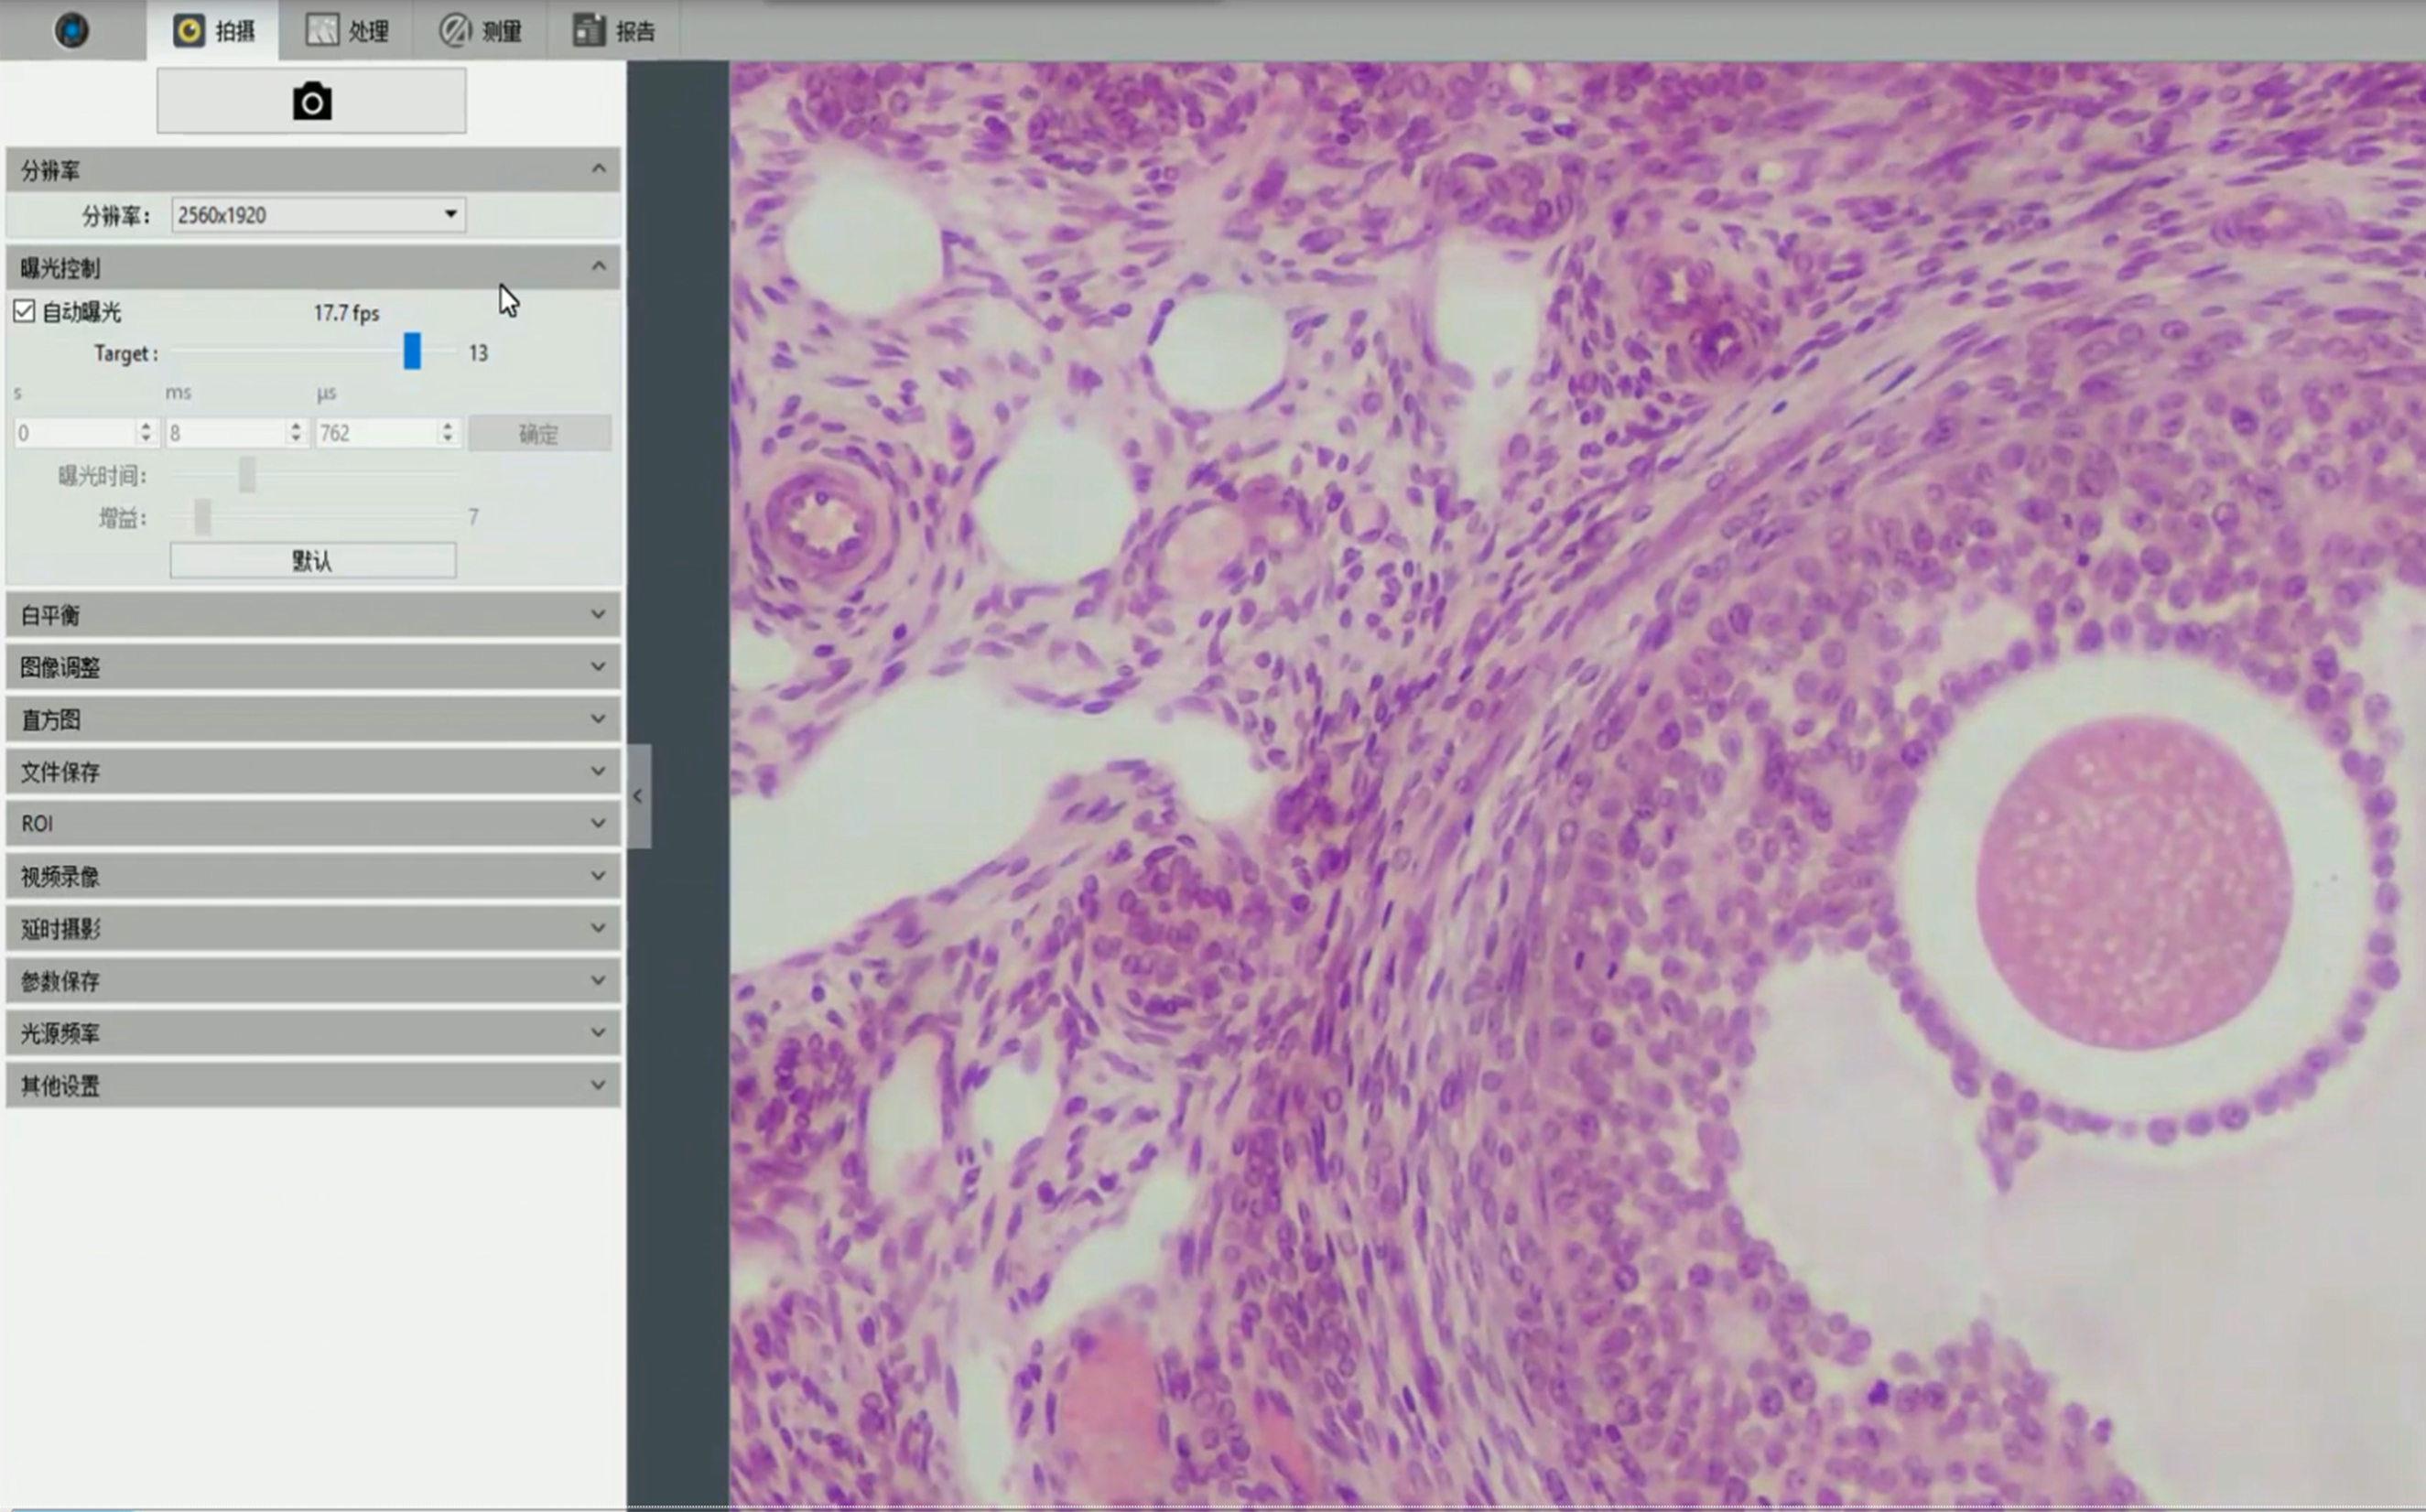The height and width of the screenshot is (1512, 2426).
Task: Increase the µs exposure stepper value
Action: (448, 426)
